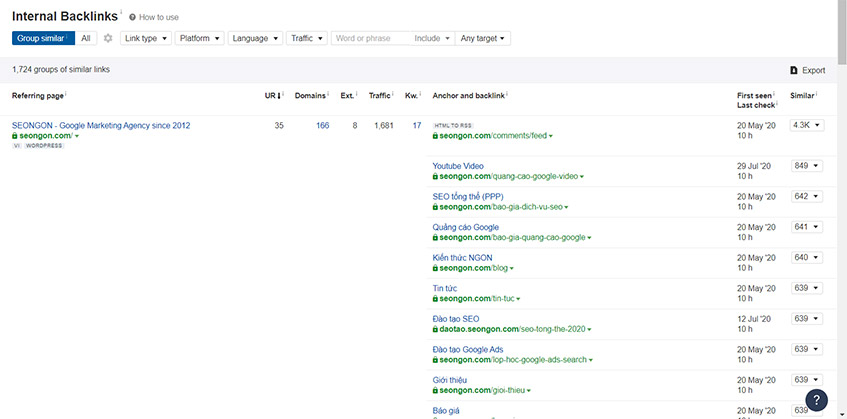Open the SEO tổng thể (PPP) anchor
The image size is (847, 419).
pyautogui.click(x=468, y=197)
